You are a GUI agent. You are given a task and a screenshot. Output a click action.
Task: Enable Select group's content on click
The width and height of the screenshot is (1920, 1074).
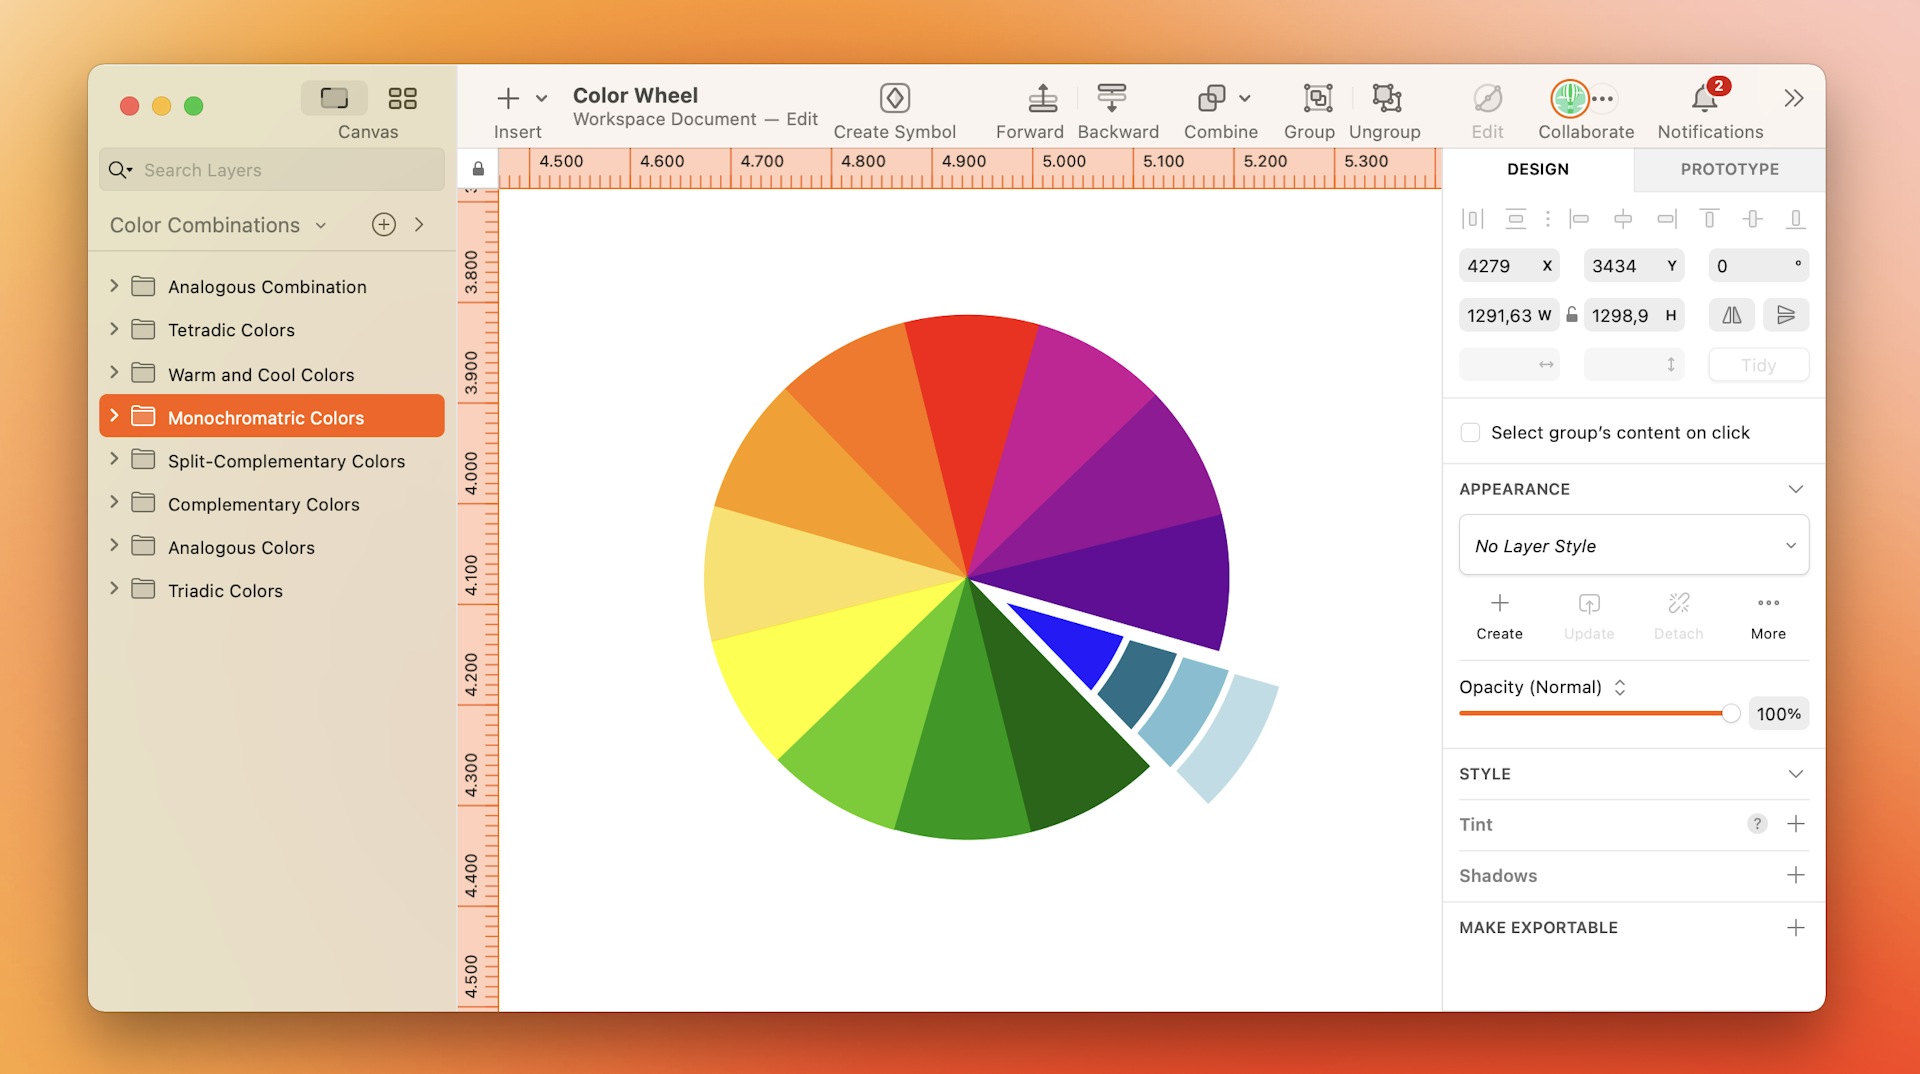point(1470,432)
